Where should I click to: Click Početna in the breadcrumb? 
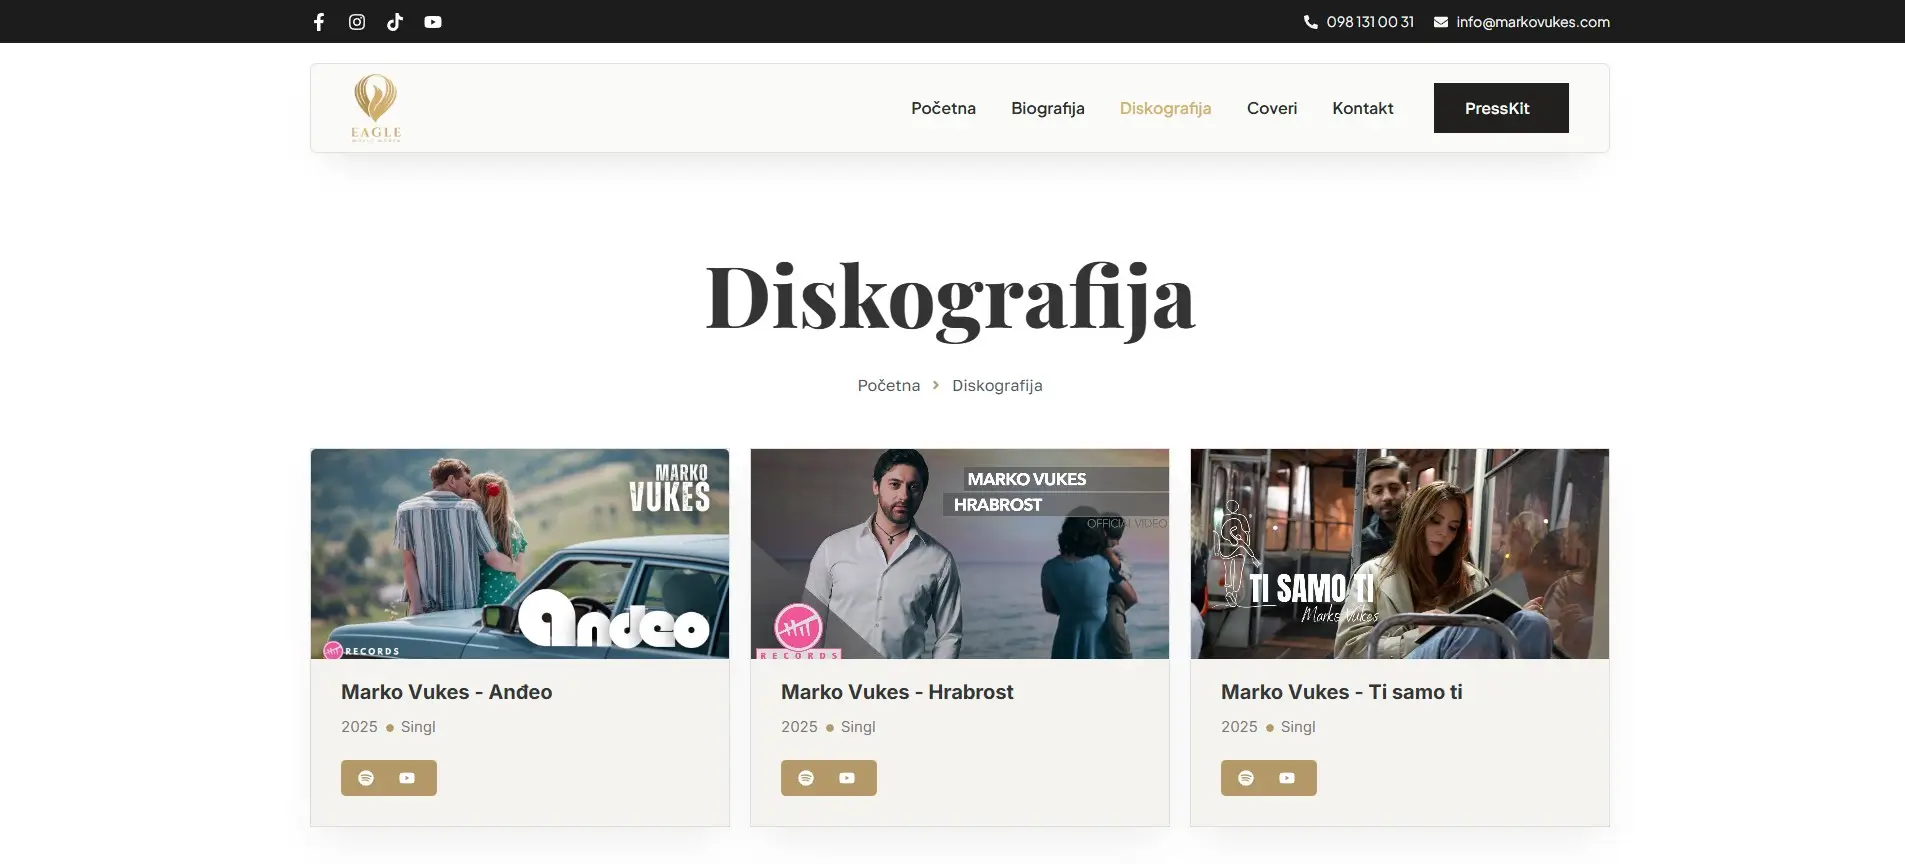click(x=888, y=386)
